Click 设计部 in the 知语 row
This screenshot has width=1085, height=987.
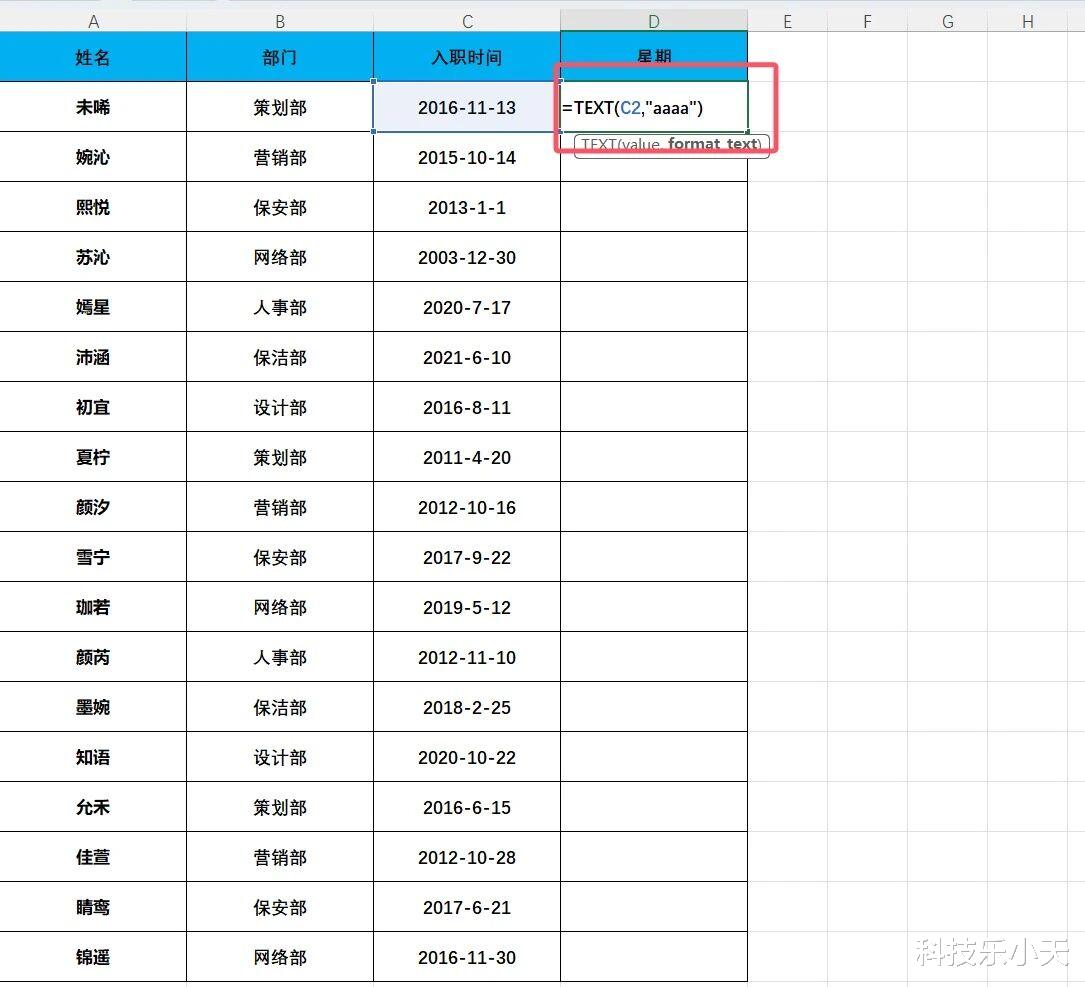(280, 757)
